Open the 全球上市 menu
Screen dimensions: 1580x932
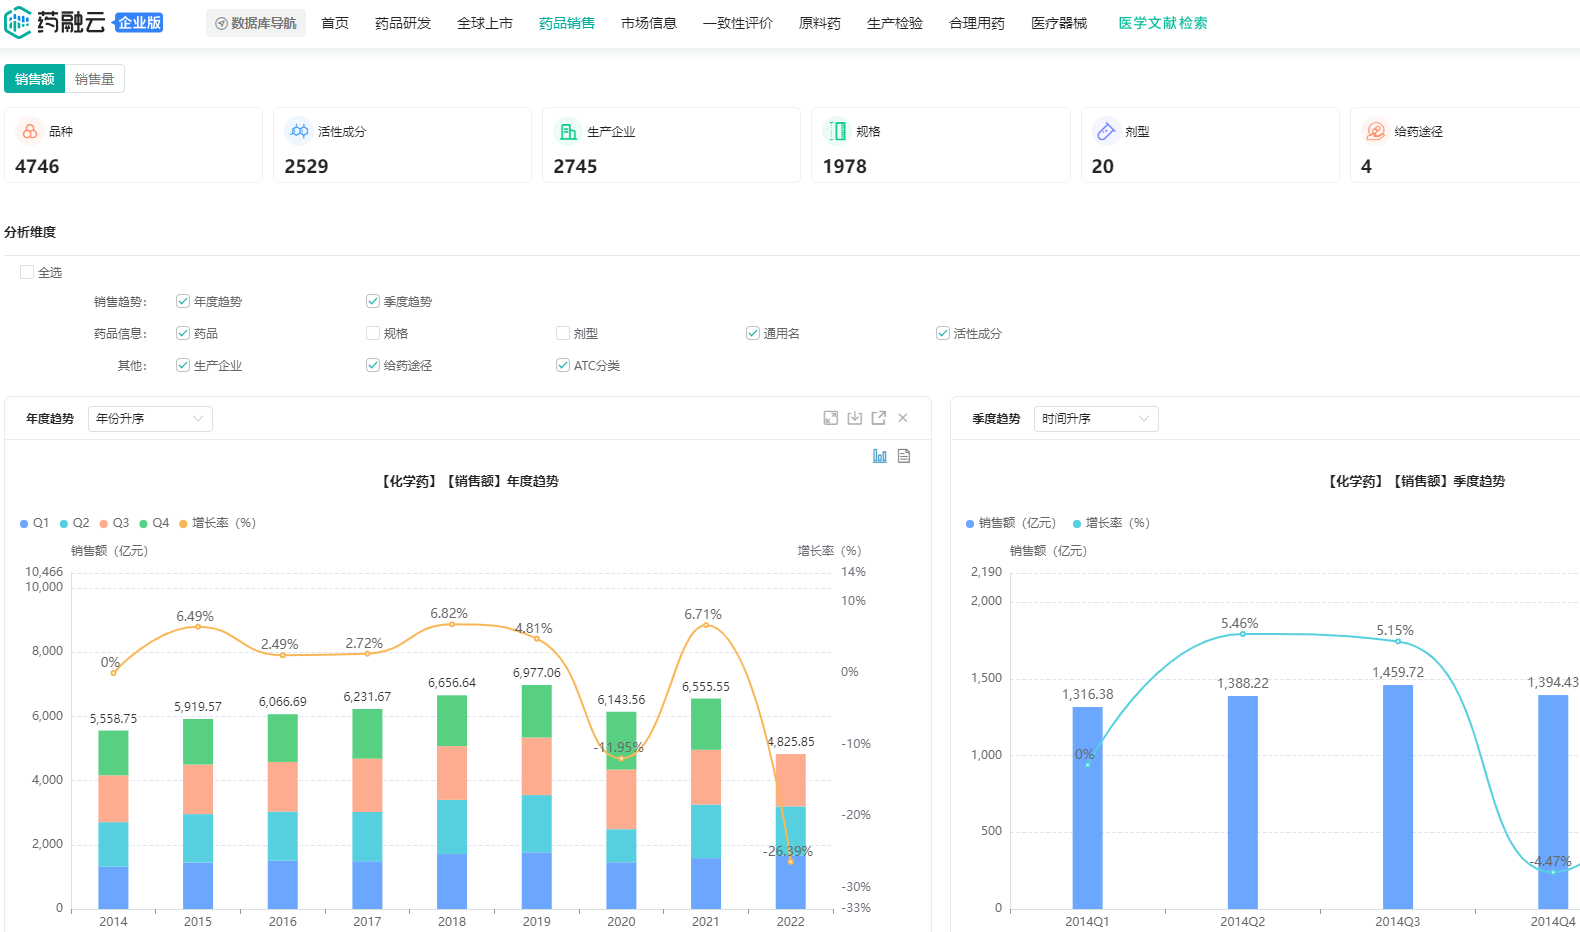click(x=485, y=23)
